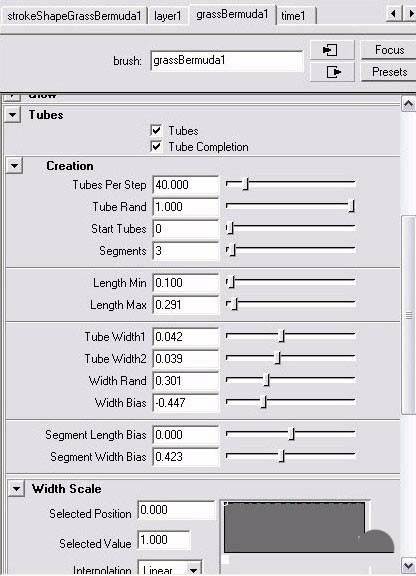Open the Interpolation dropdown
Screen dimensions: 416x576
pyautogui.click(x=170, y=569)
